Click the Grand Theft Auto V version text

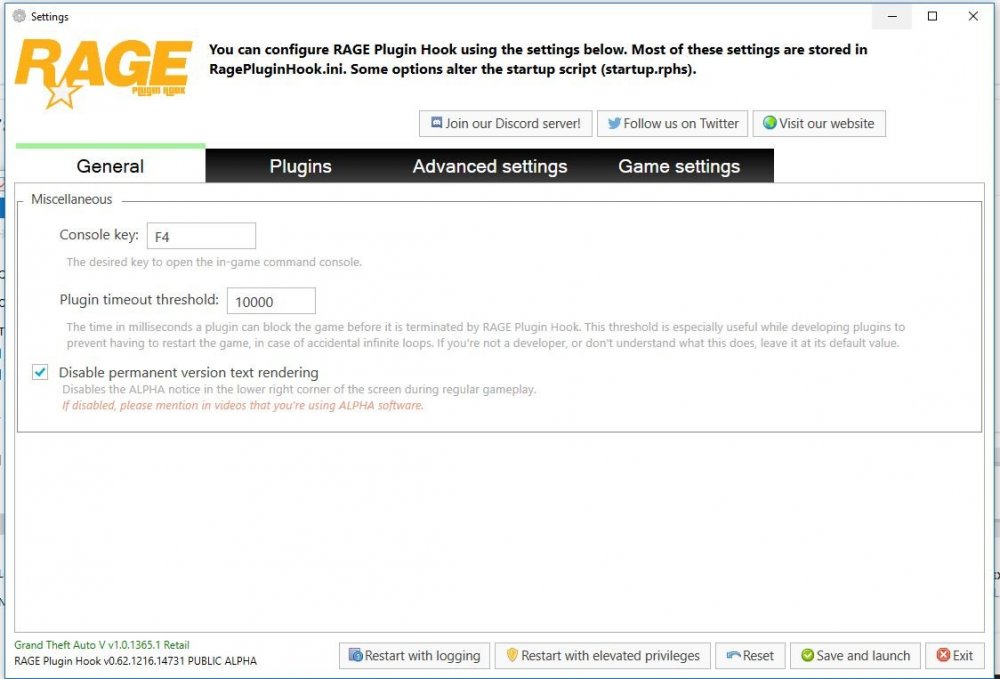(x=102, y=645)
